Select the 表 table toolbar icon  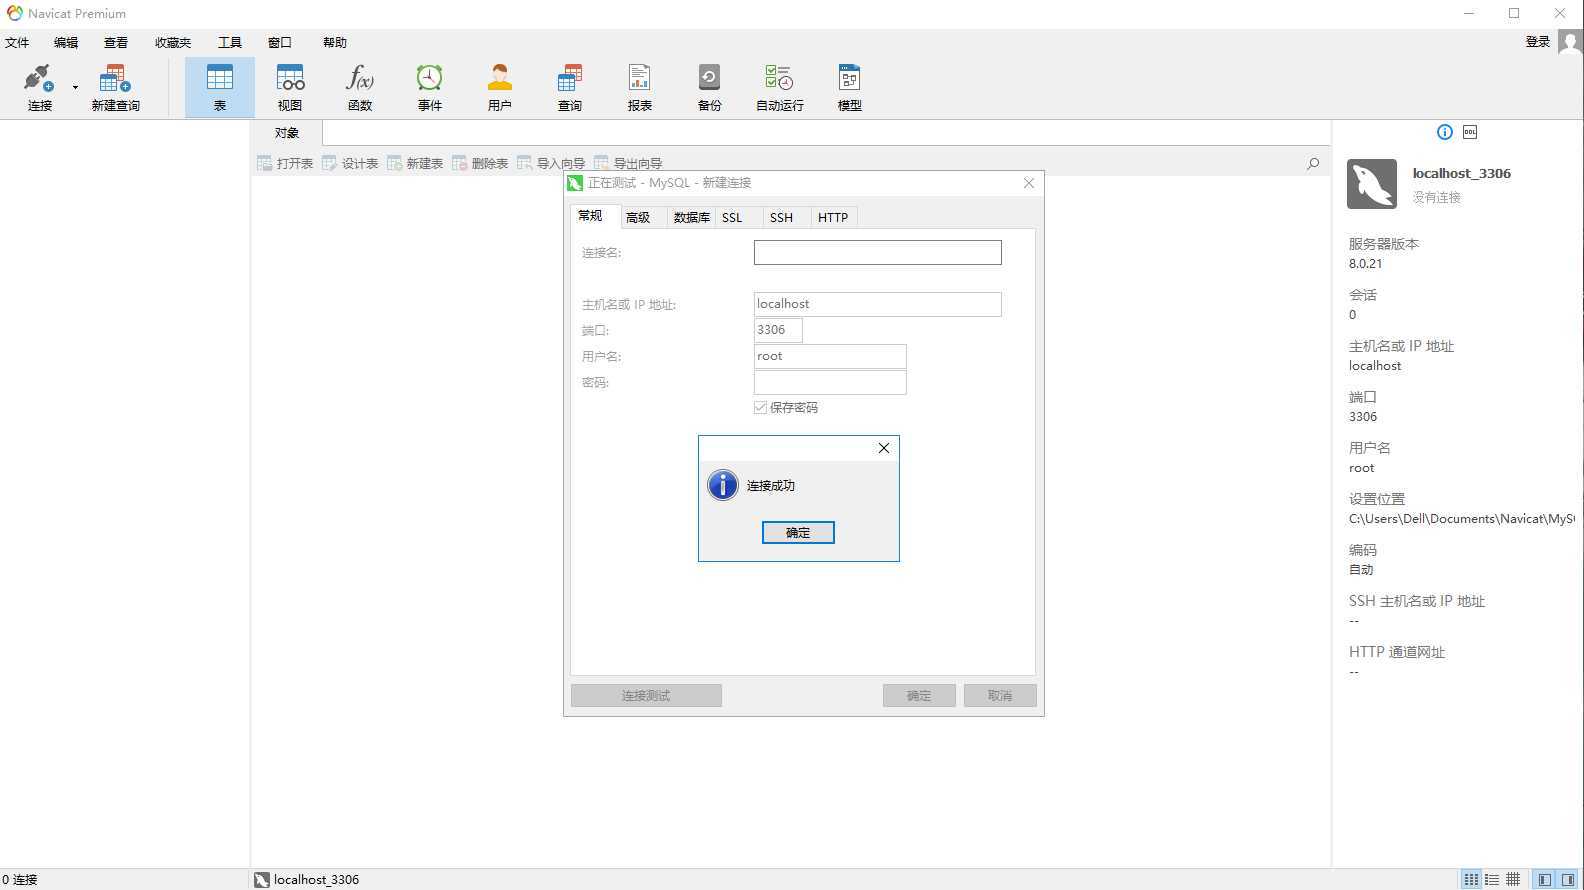click(219, 87)
